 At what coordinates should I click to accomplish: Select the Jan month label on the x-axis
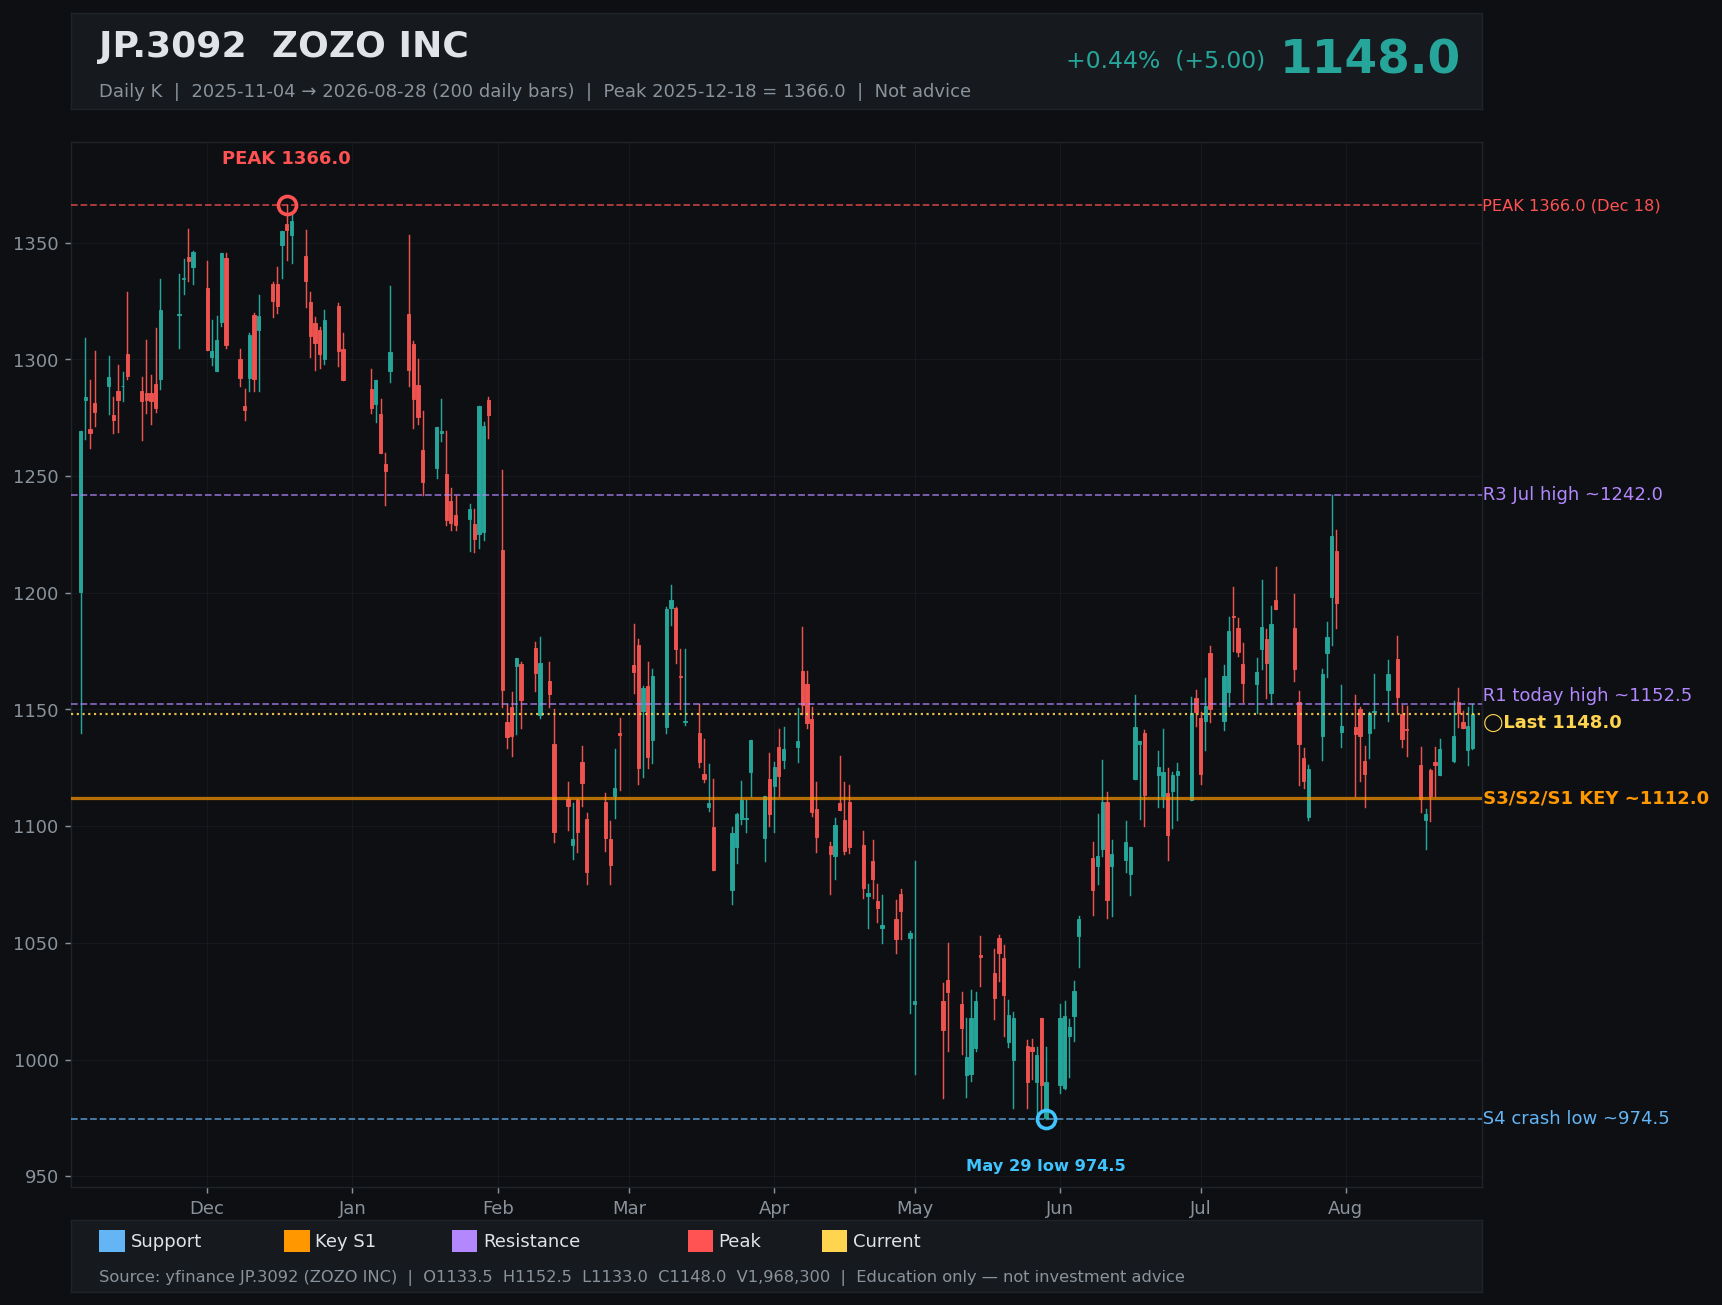pyautogui.click(x=352, y=1208)
